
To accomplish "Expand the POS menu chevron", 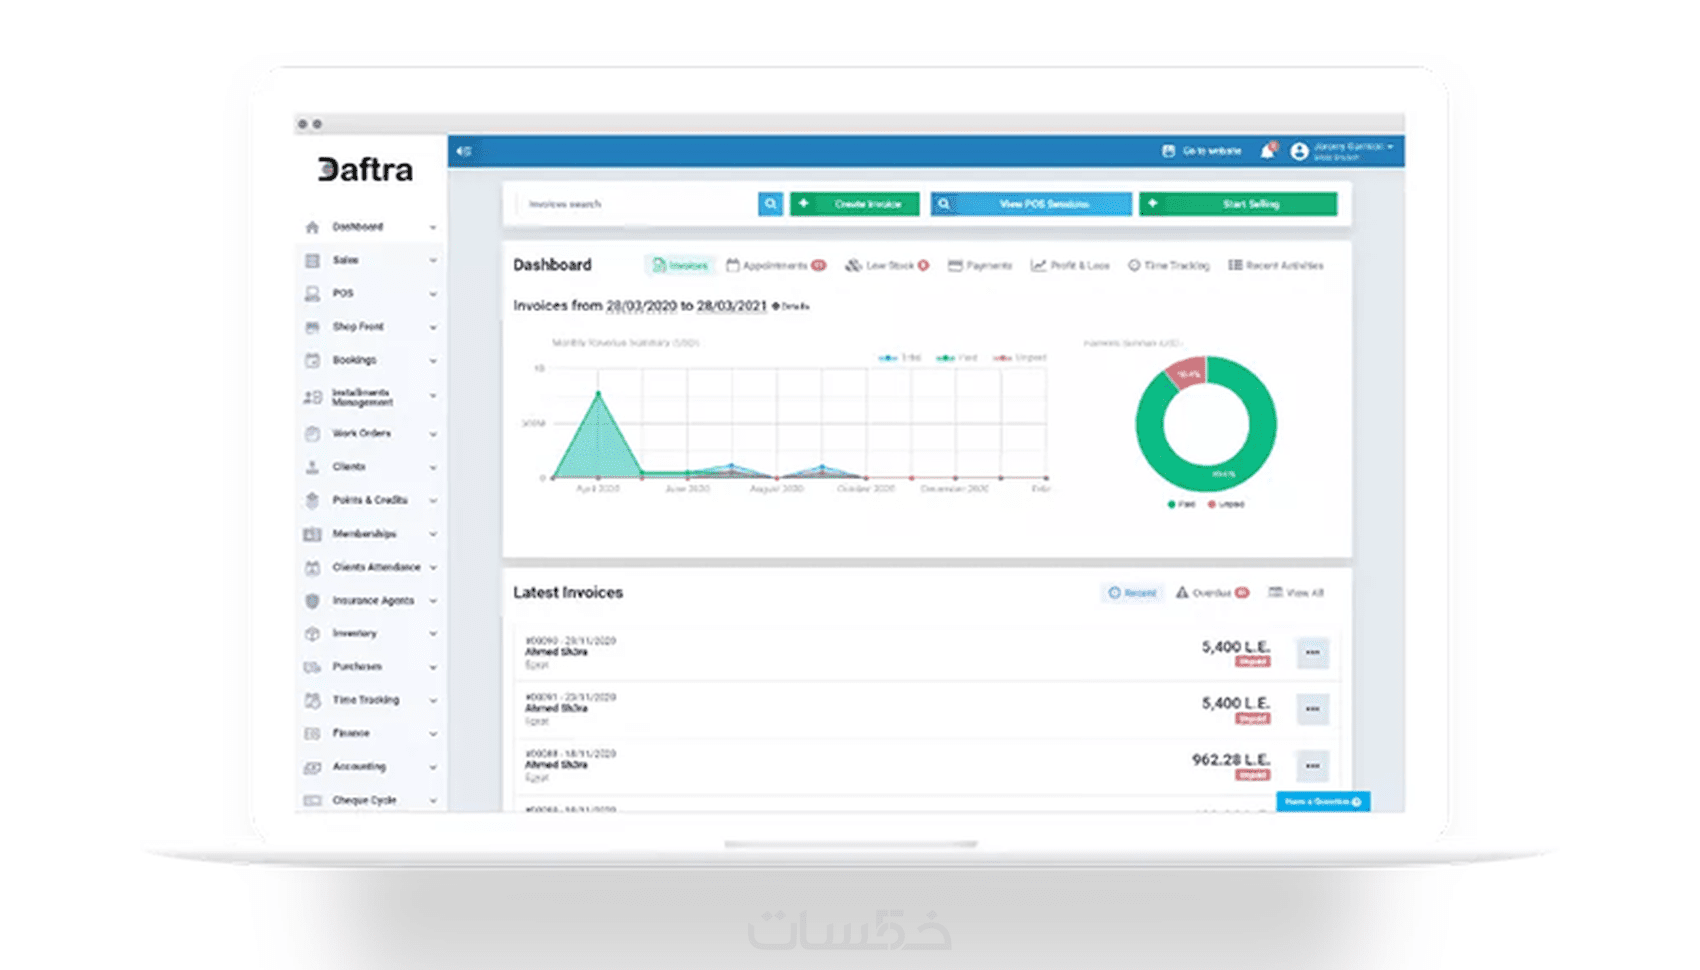I will point(433,294).
